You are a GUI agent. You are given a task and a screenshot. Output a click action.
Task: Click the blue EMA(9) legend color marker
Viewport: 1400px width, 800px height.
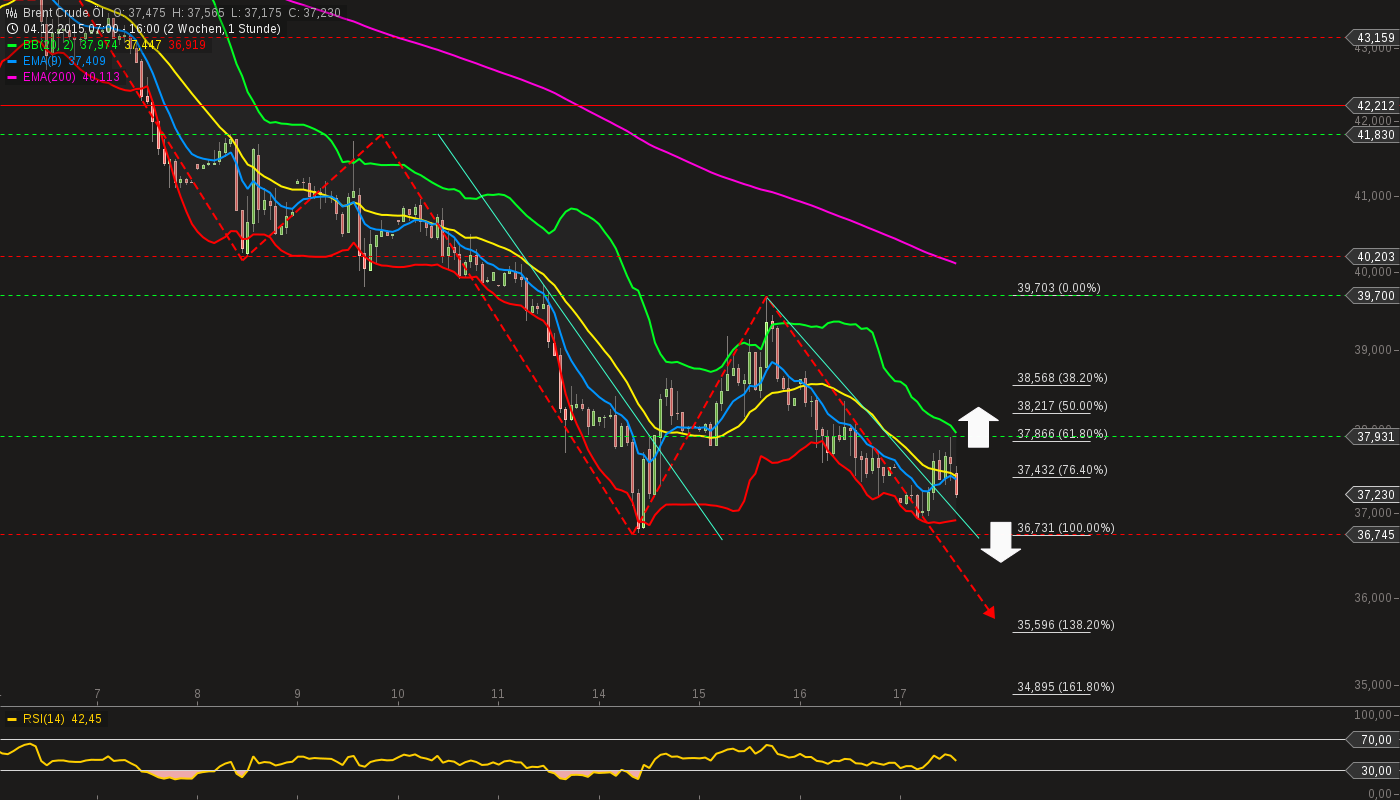click(x=12, y=61)
